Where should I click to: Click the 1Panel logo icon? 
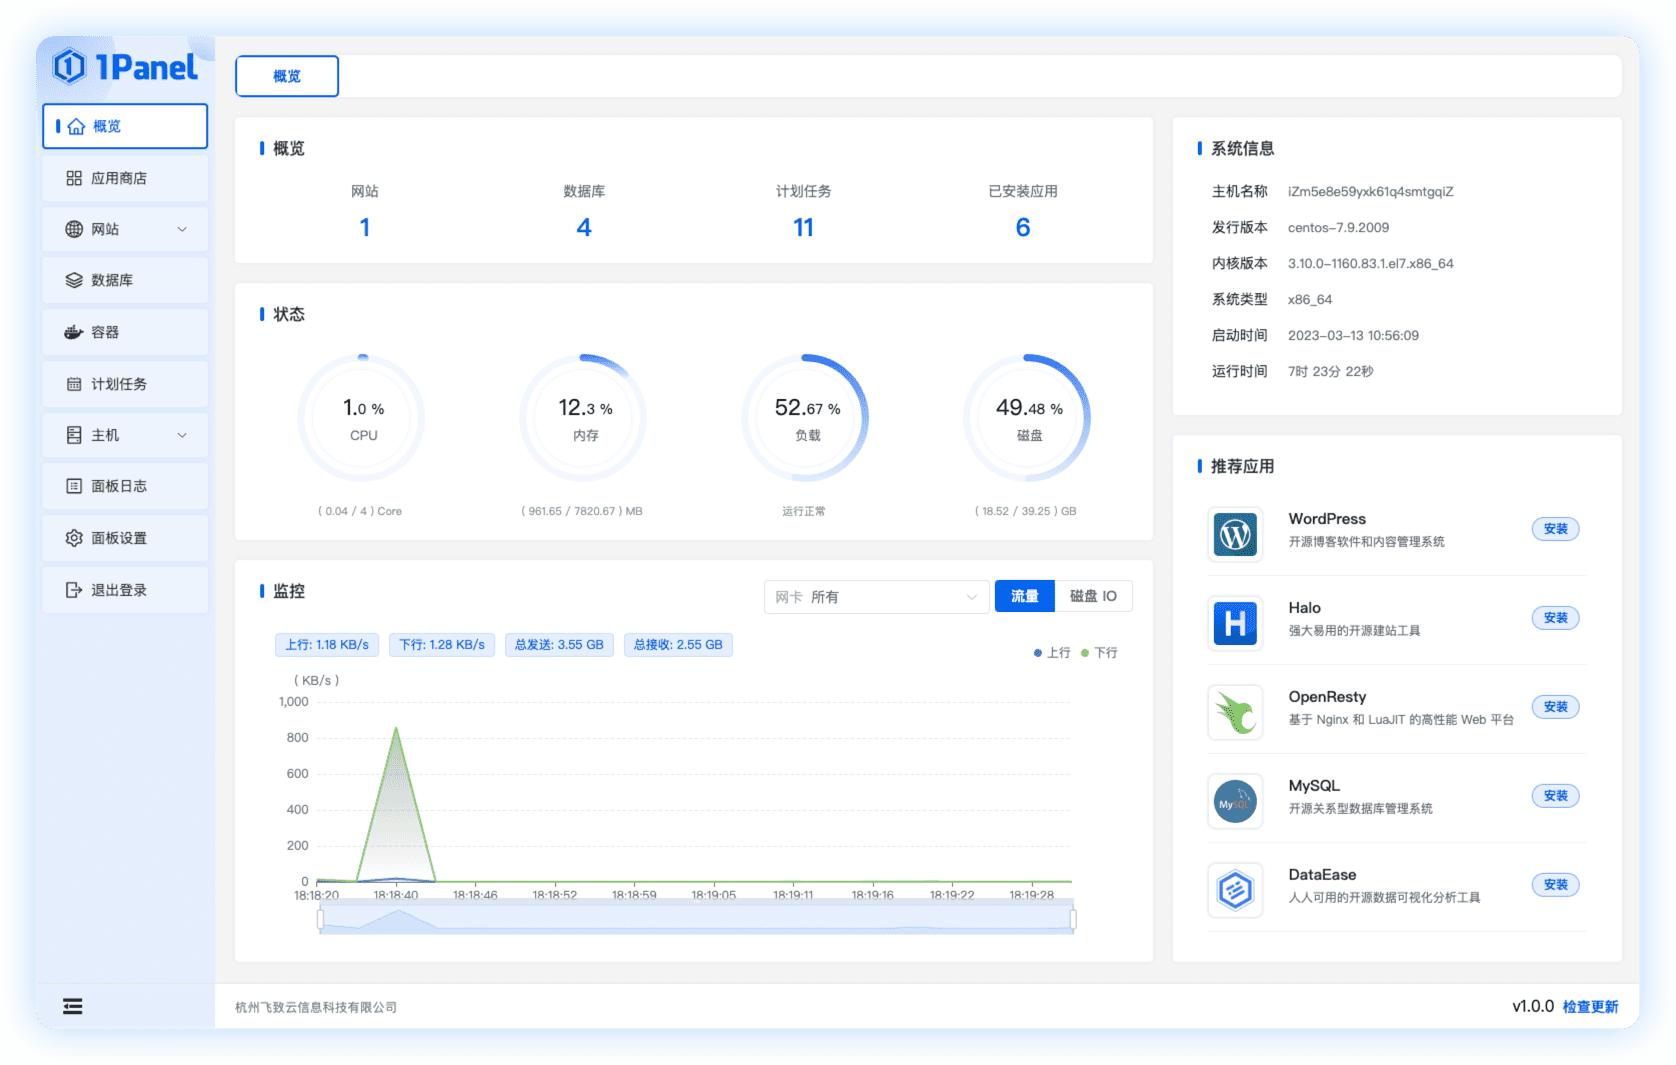coord(70,66)
